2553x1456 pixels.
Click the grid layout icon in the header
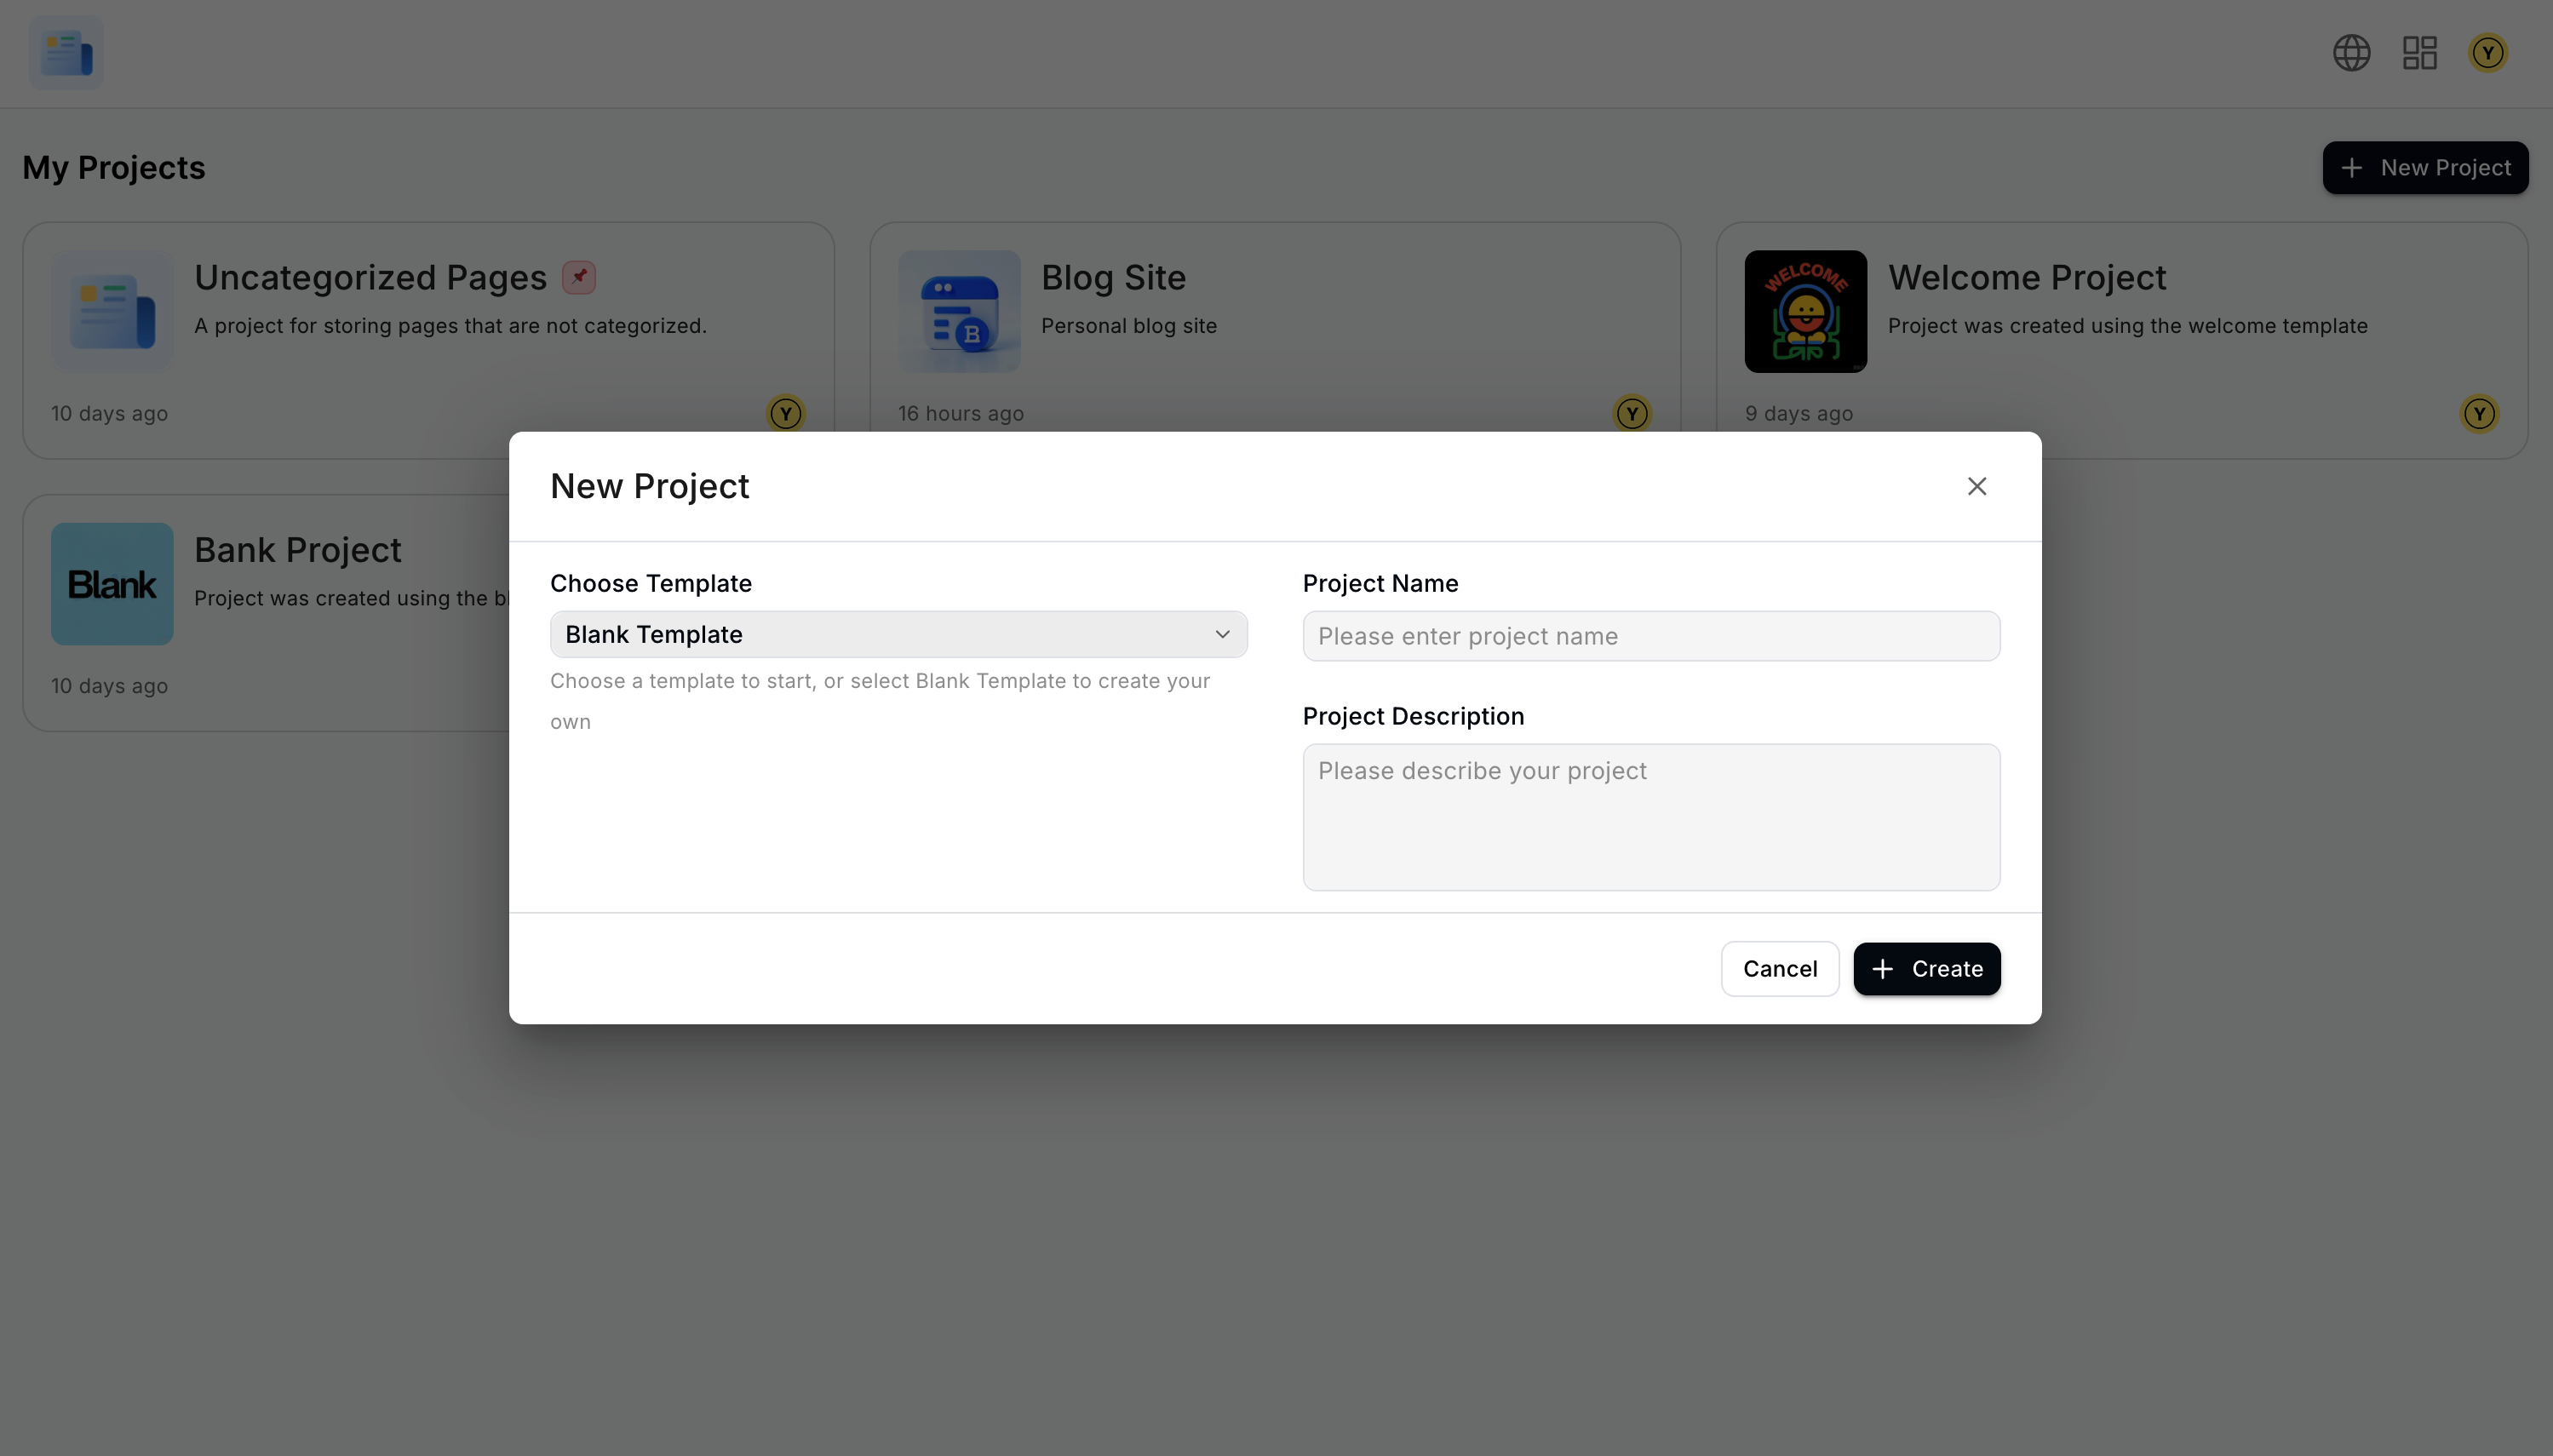[x=2419, y=53]
